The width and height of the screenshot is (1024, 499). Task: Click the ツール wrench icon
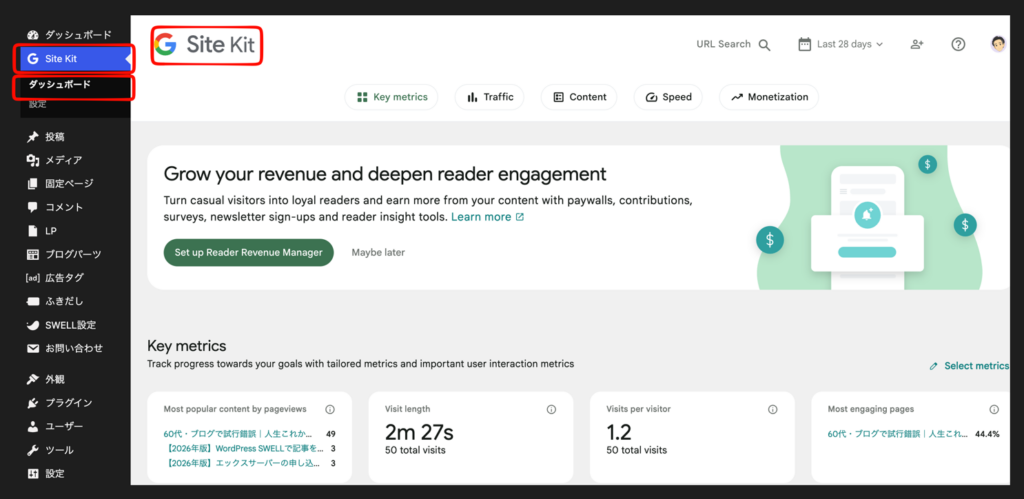[33, 450]
